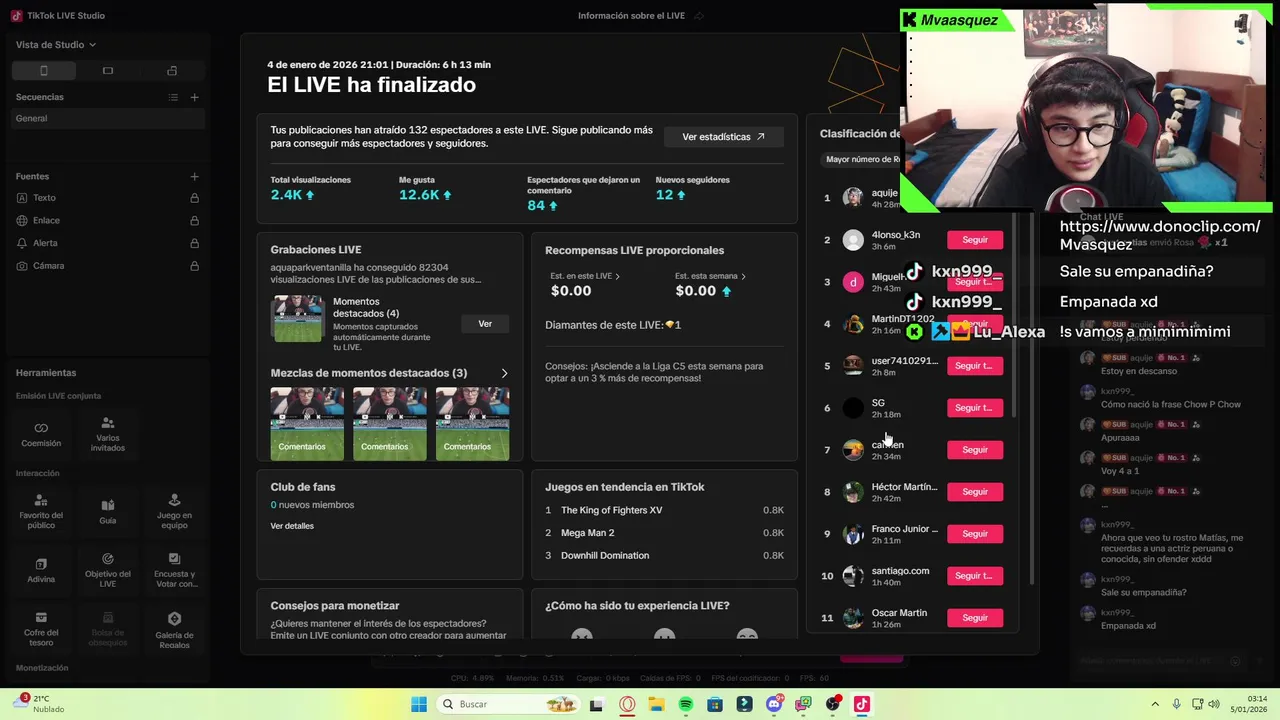The width and height of the screenshot is (1280, 720).
Task: Open the Varios invitados tool
Action: point(108,434)
